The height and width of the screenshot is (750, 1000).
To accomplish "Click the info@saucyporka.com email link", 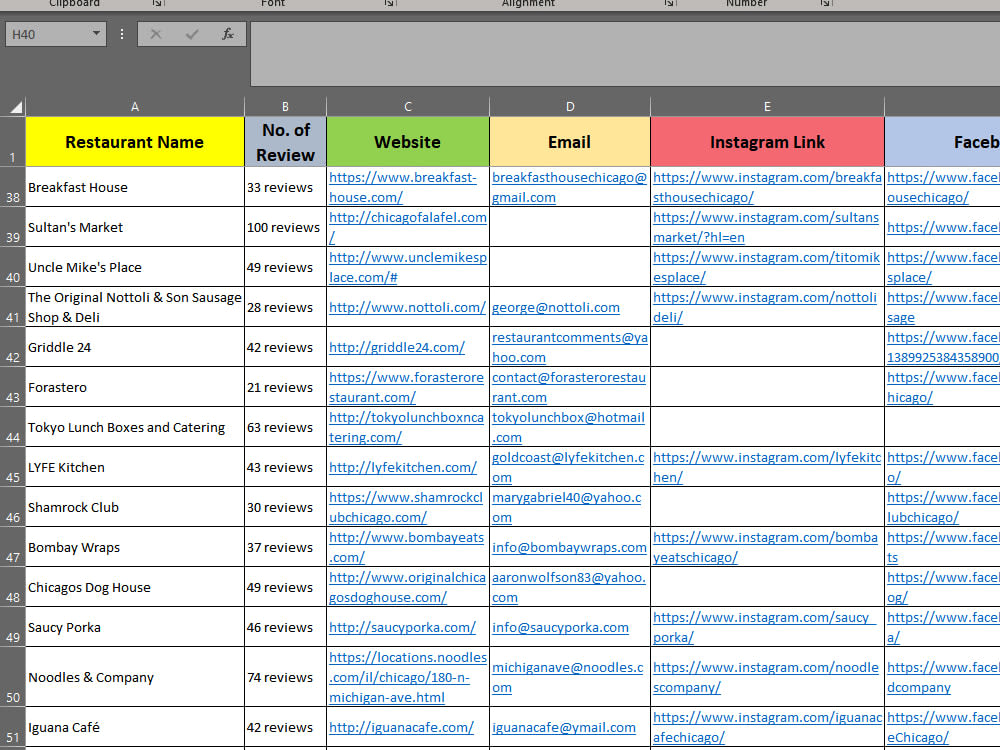I will pyautogui.click(x=560, y=628).
